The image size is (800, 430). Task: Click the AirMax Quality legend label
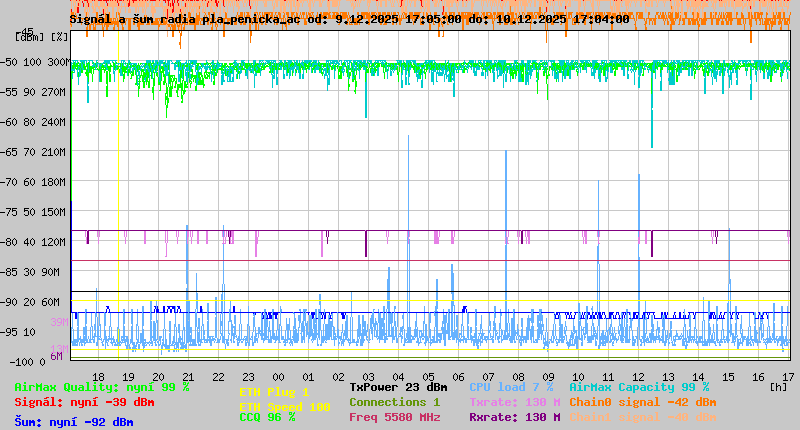click(102, 387)
